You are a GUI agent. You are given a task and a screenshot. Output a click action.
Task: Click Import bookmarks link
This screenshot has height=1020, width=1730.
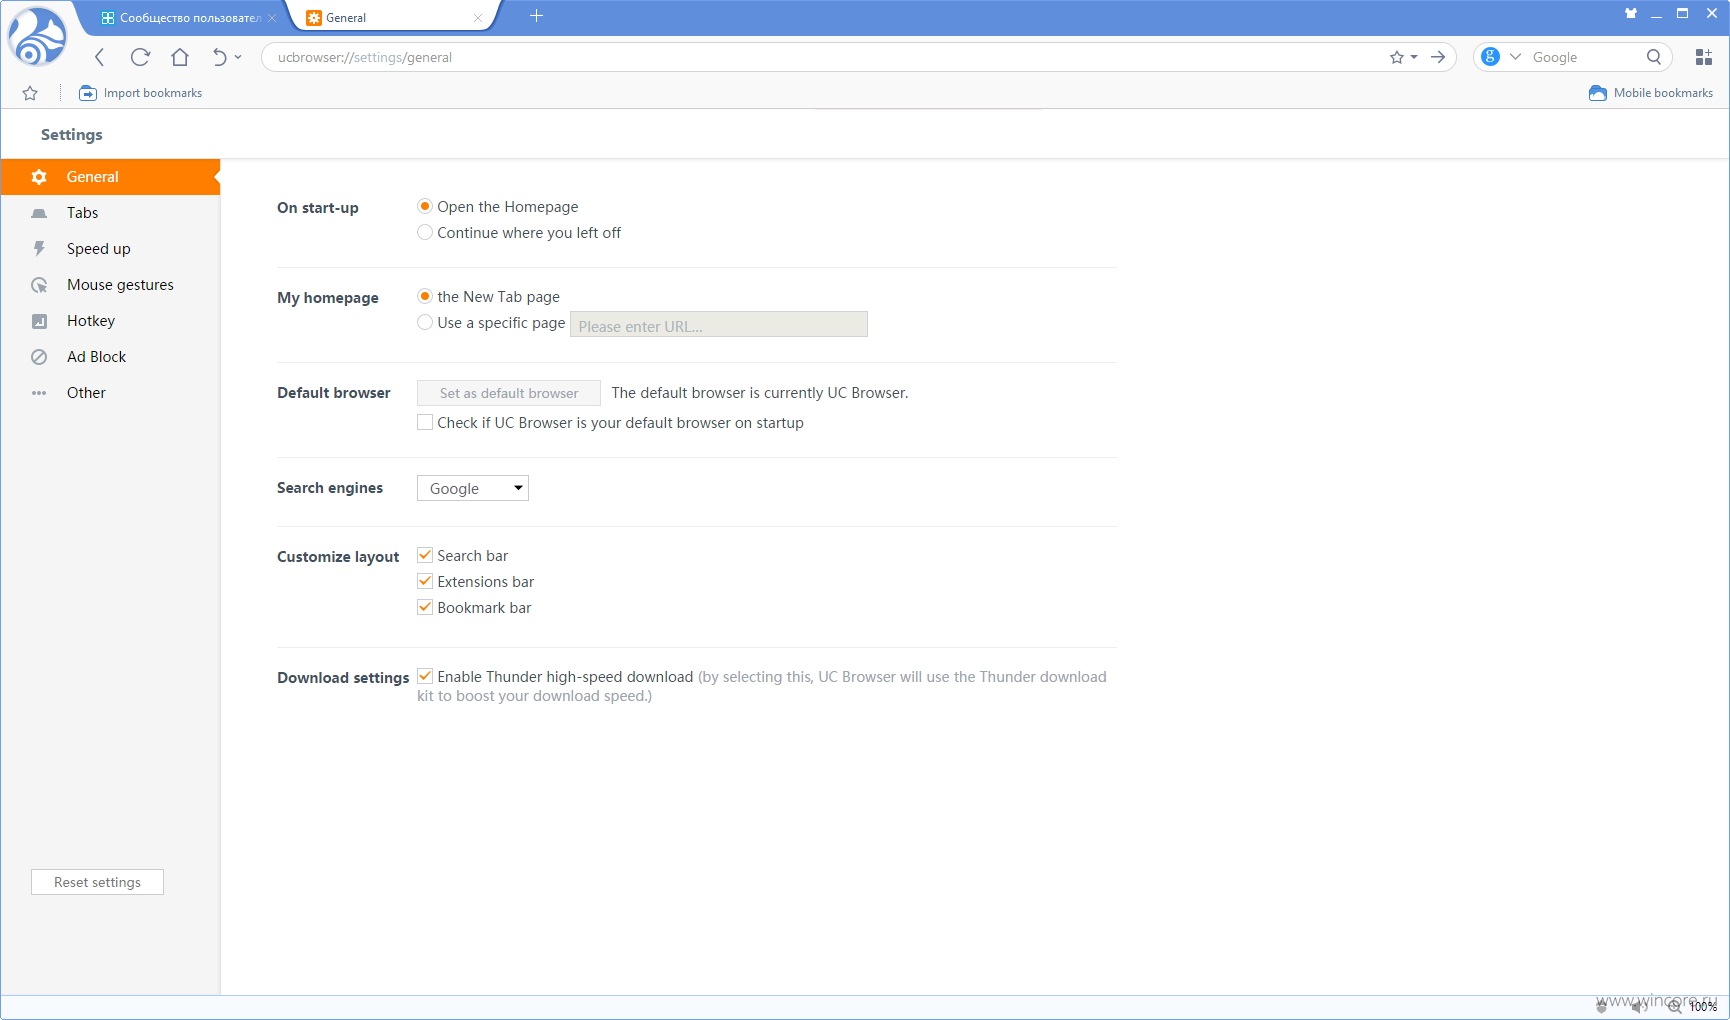tap(153, 93)
